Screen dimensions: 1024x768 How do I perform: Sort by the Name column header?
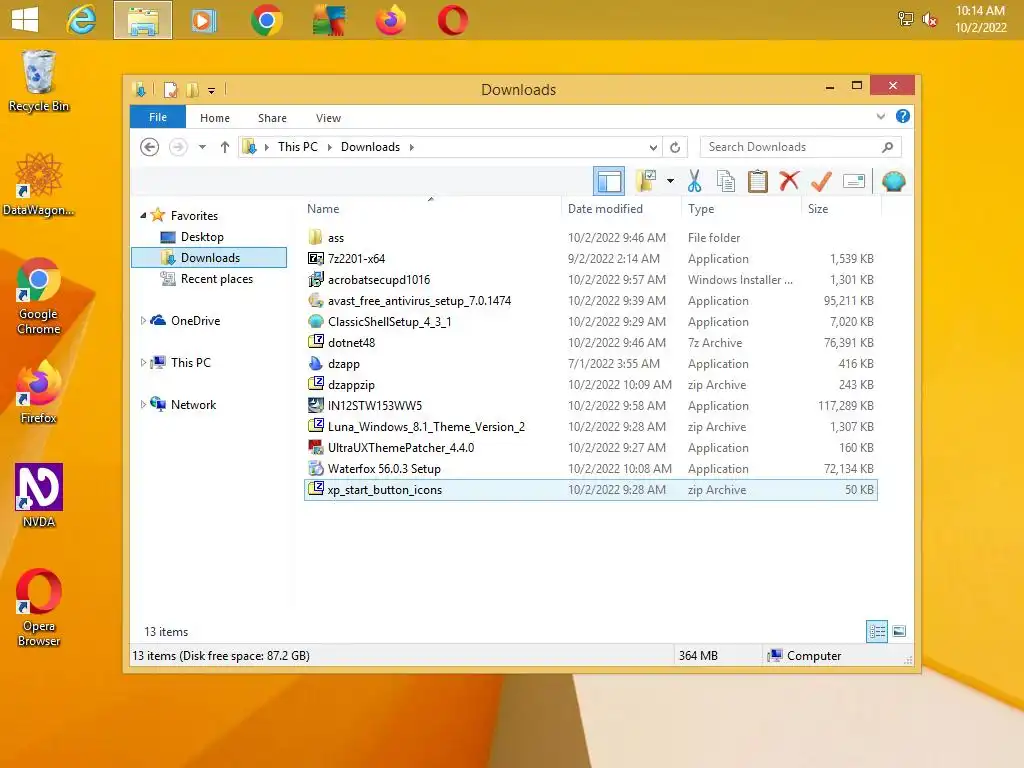pyautogui.click(x=432, y=209)
